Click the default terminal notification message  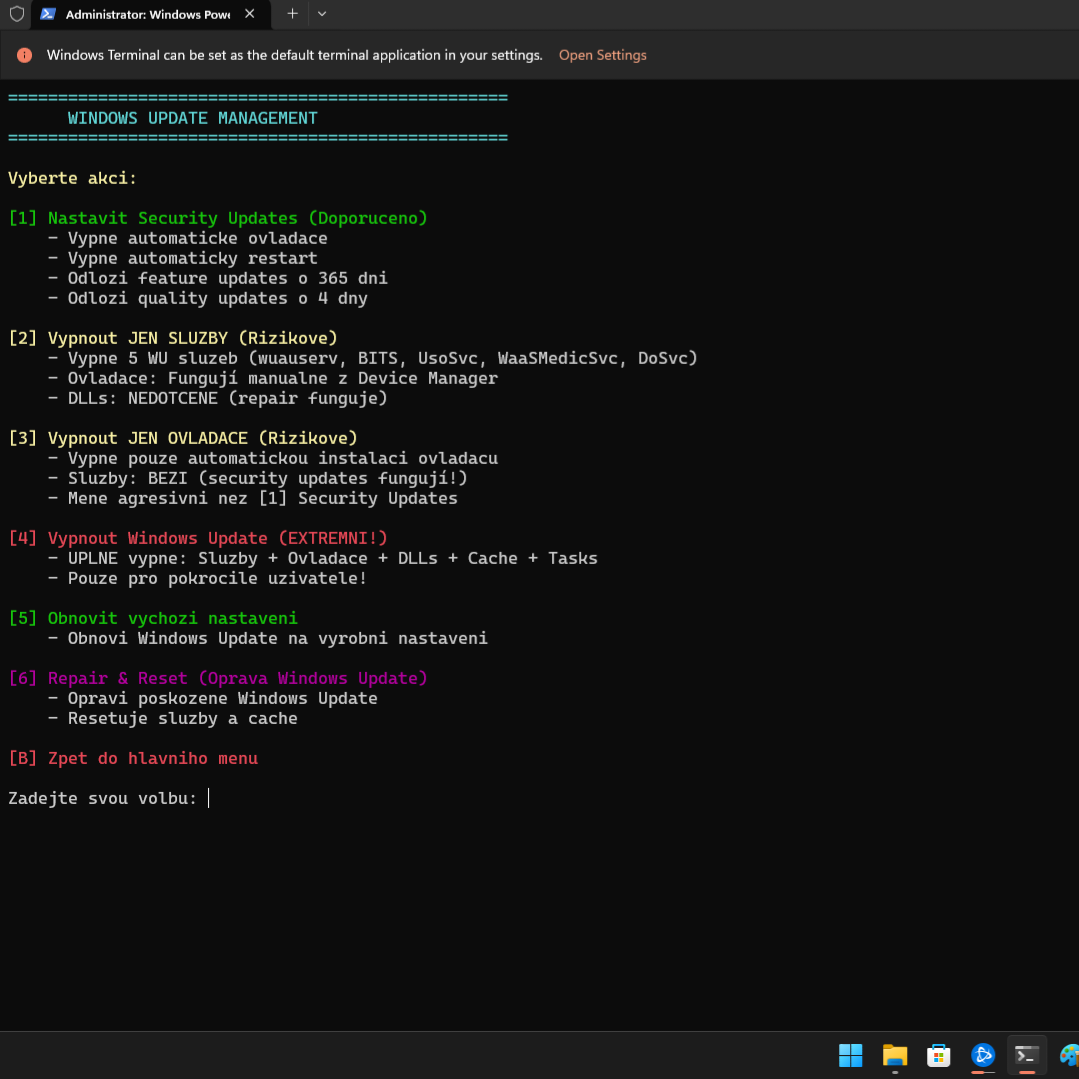(294, 56)
